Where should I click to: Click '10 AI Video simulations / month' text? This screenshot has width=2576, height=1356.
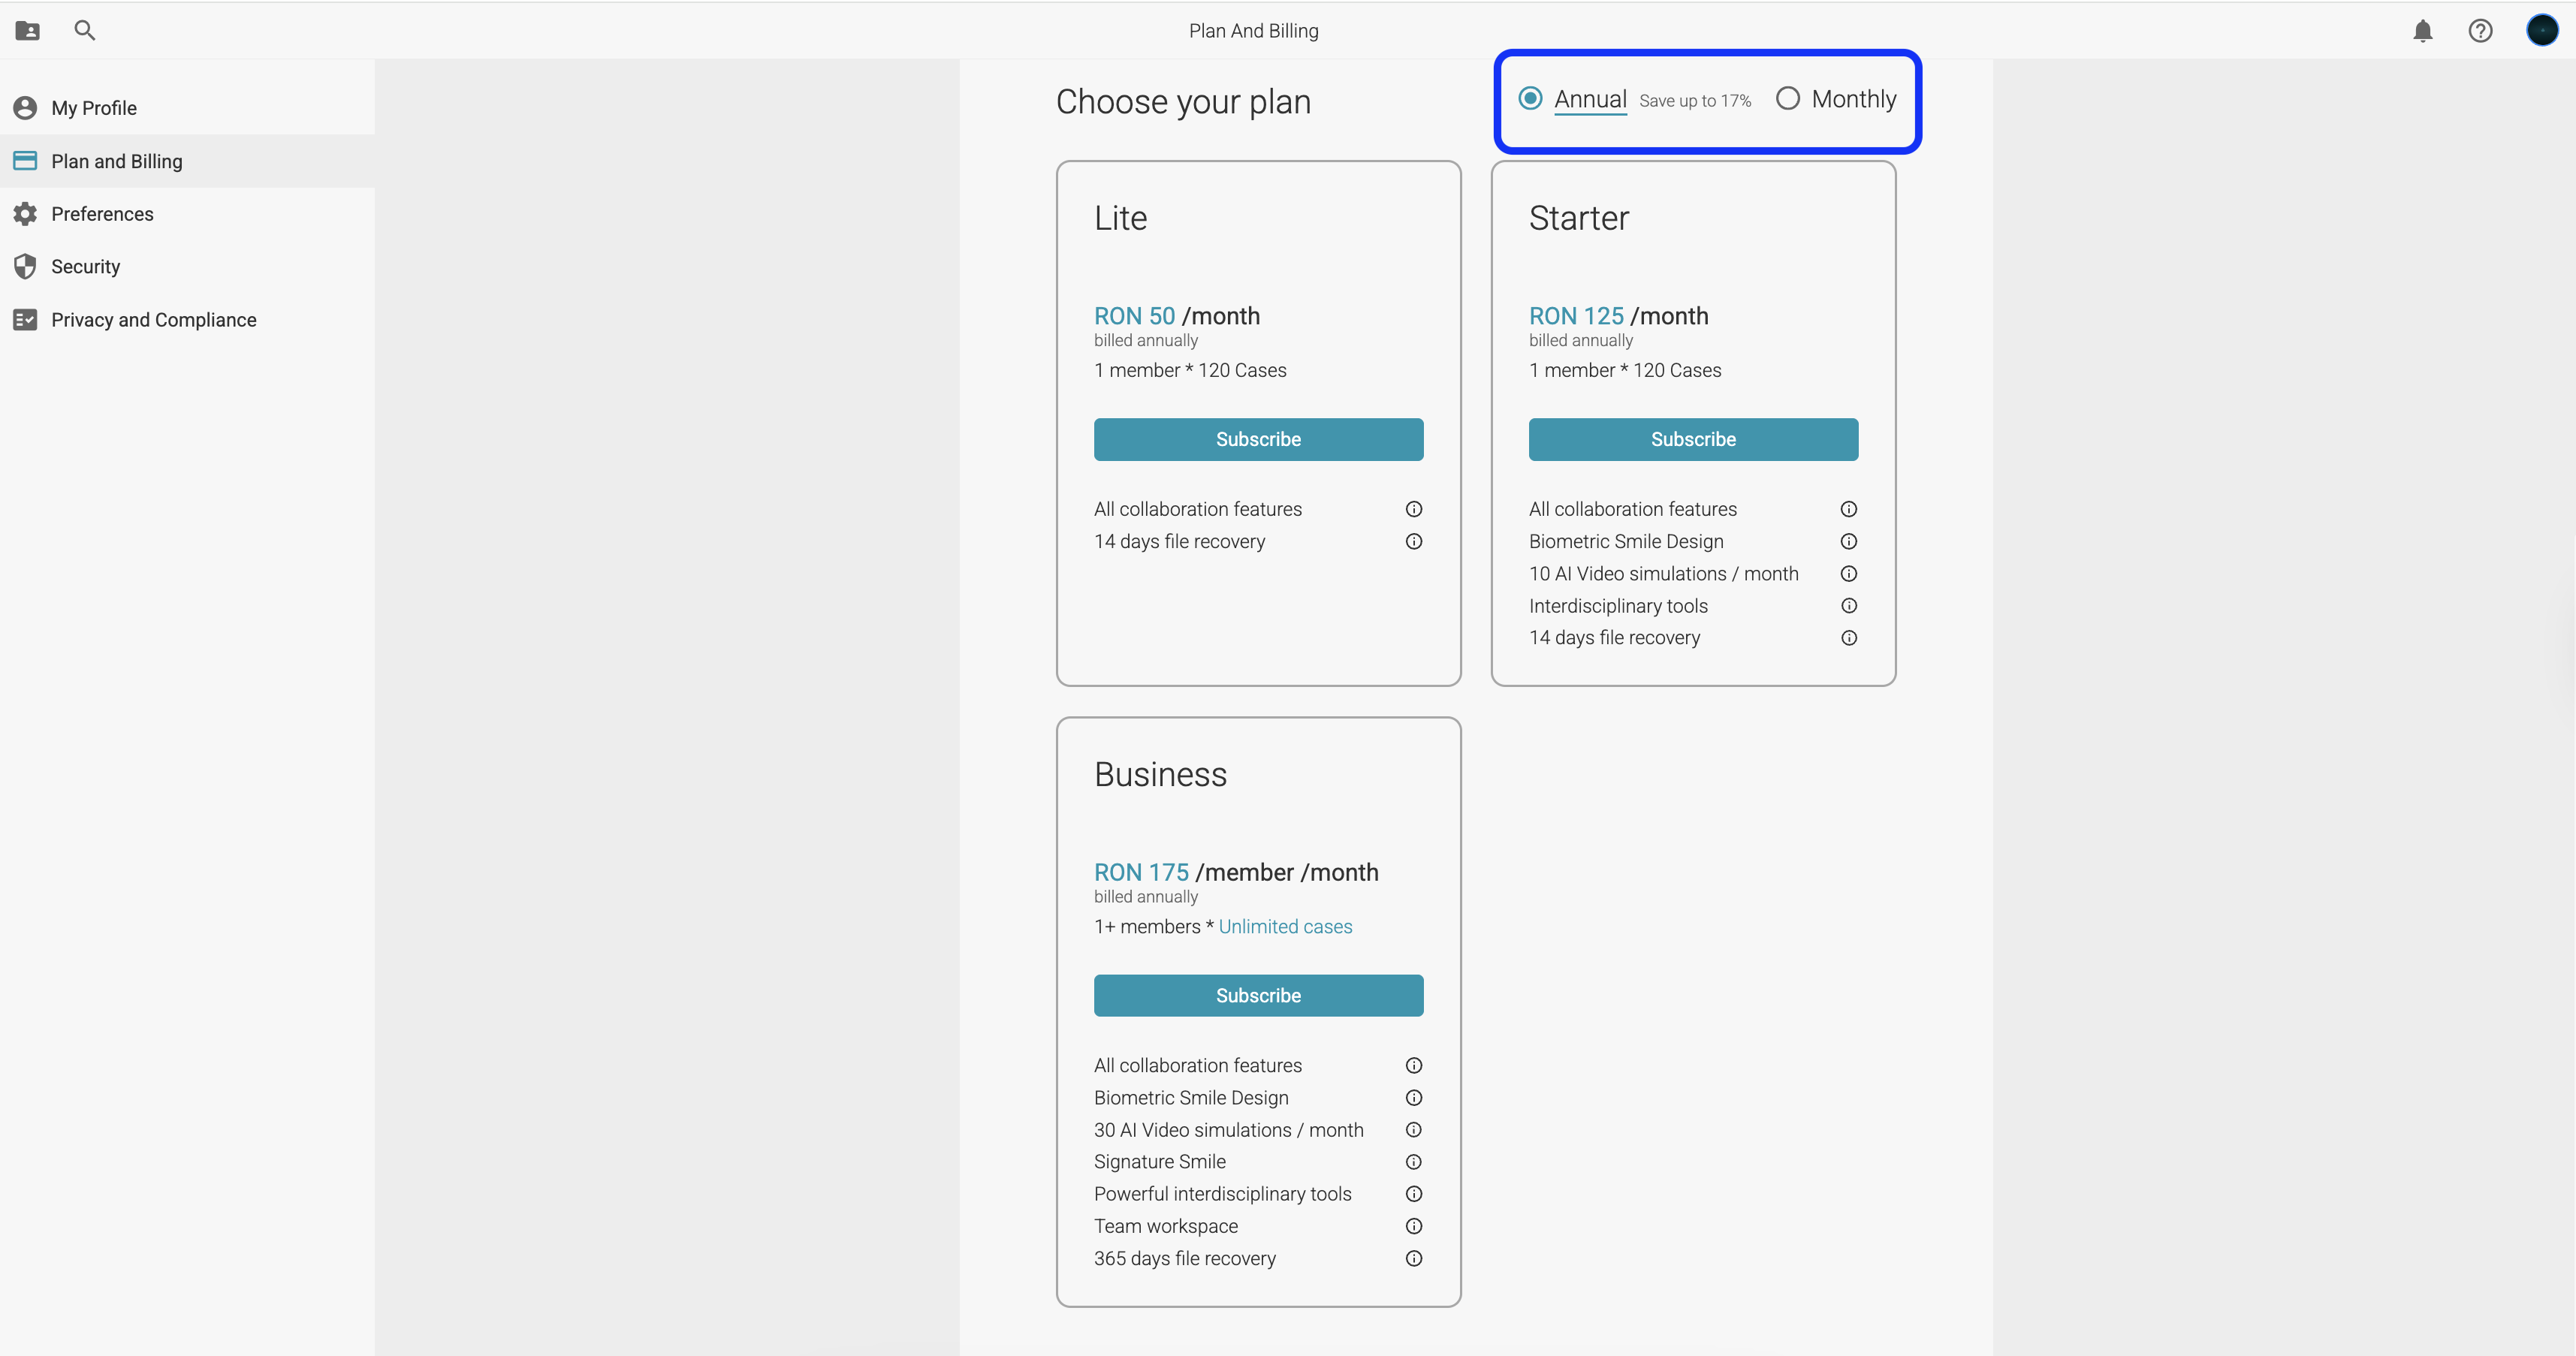(x=1663, y=574)
